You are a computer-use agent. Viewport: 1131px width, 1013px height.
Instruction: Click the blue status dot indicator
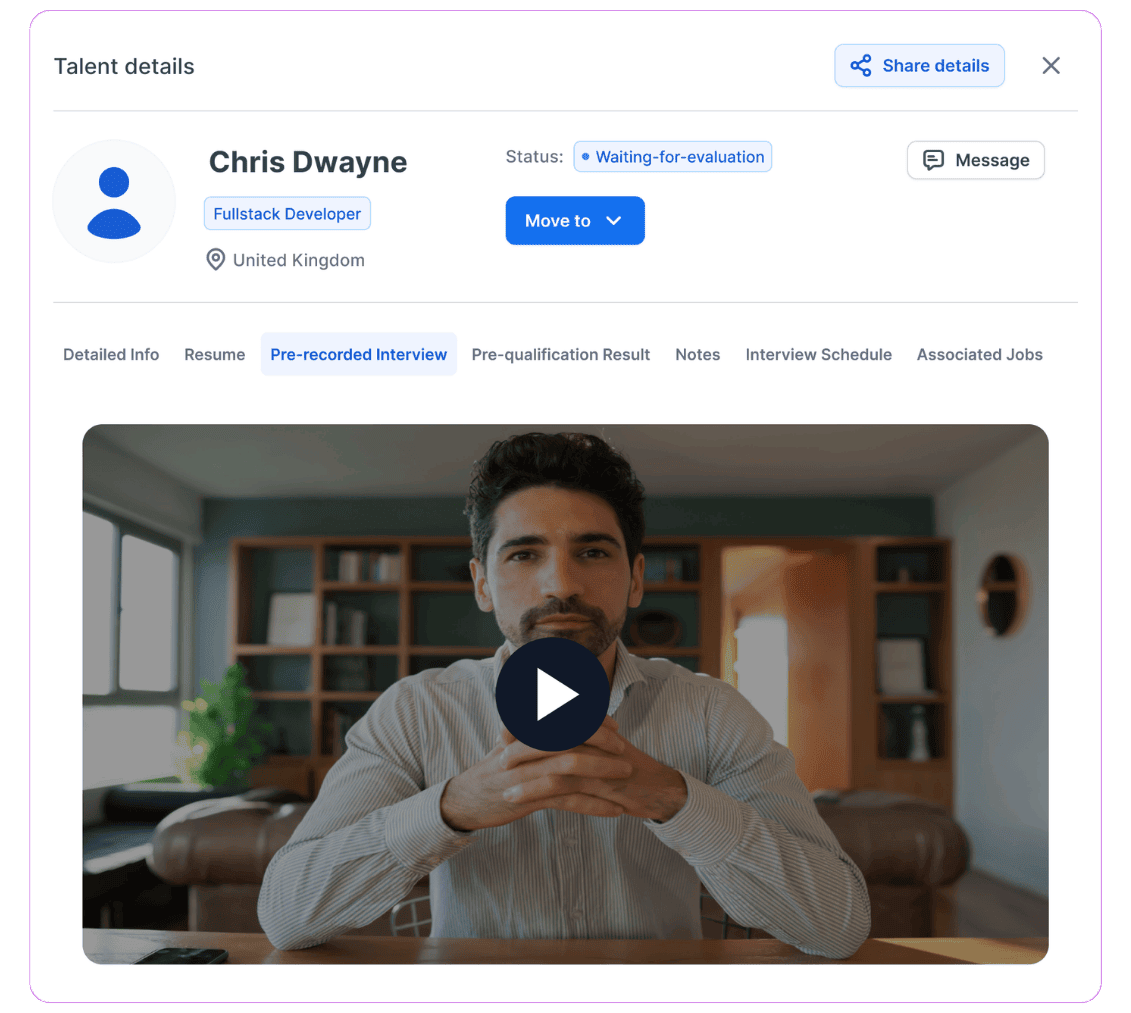coord(586,157)
